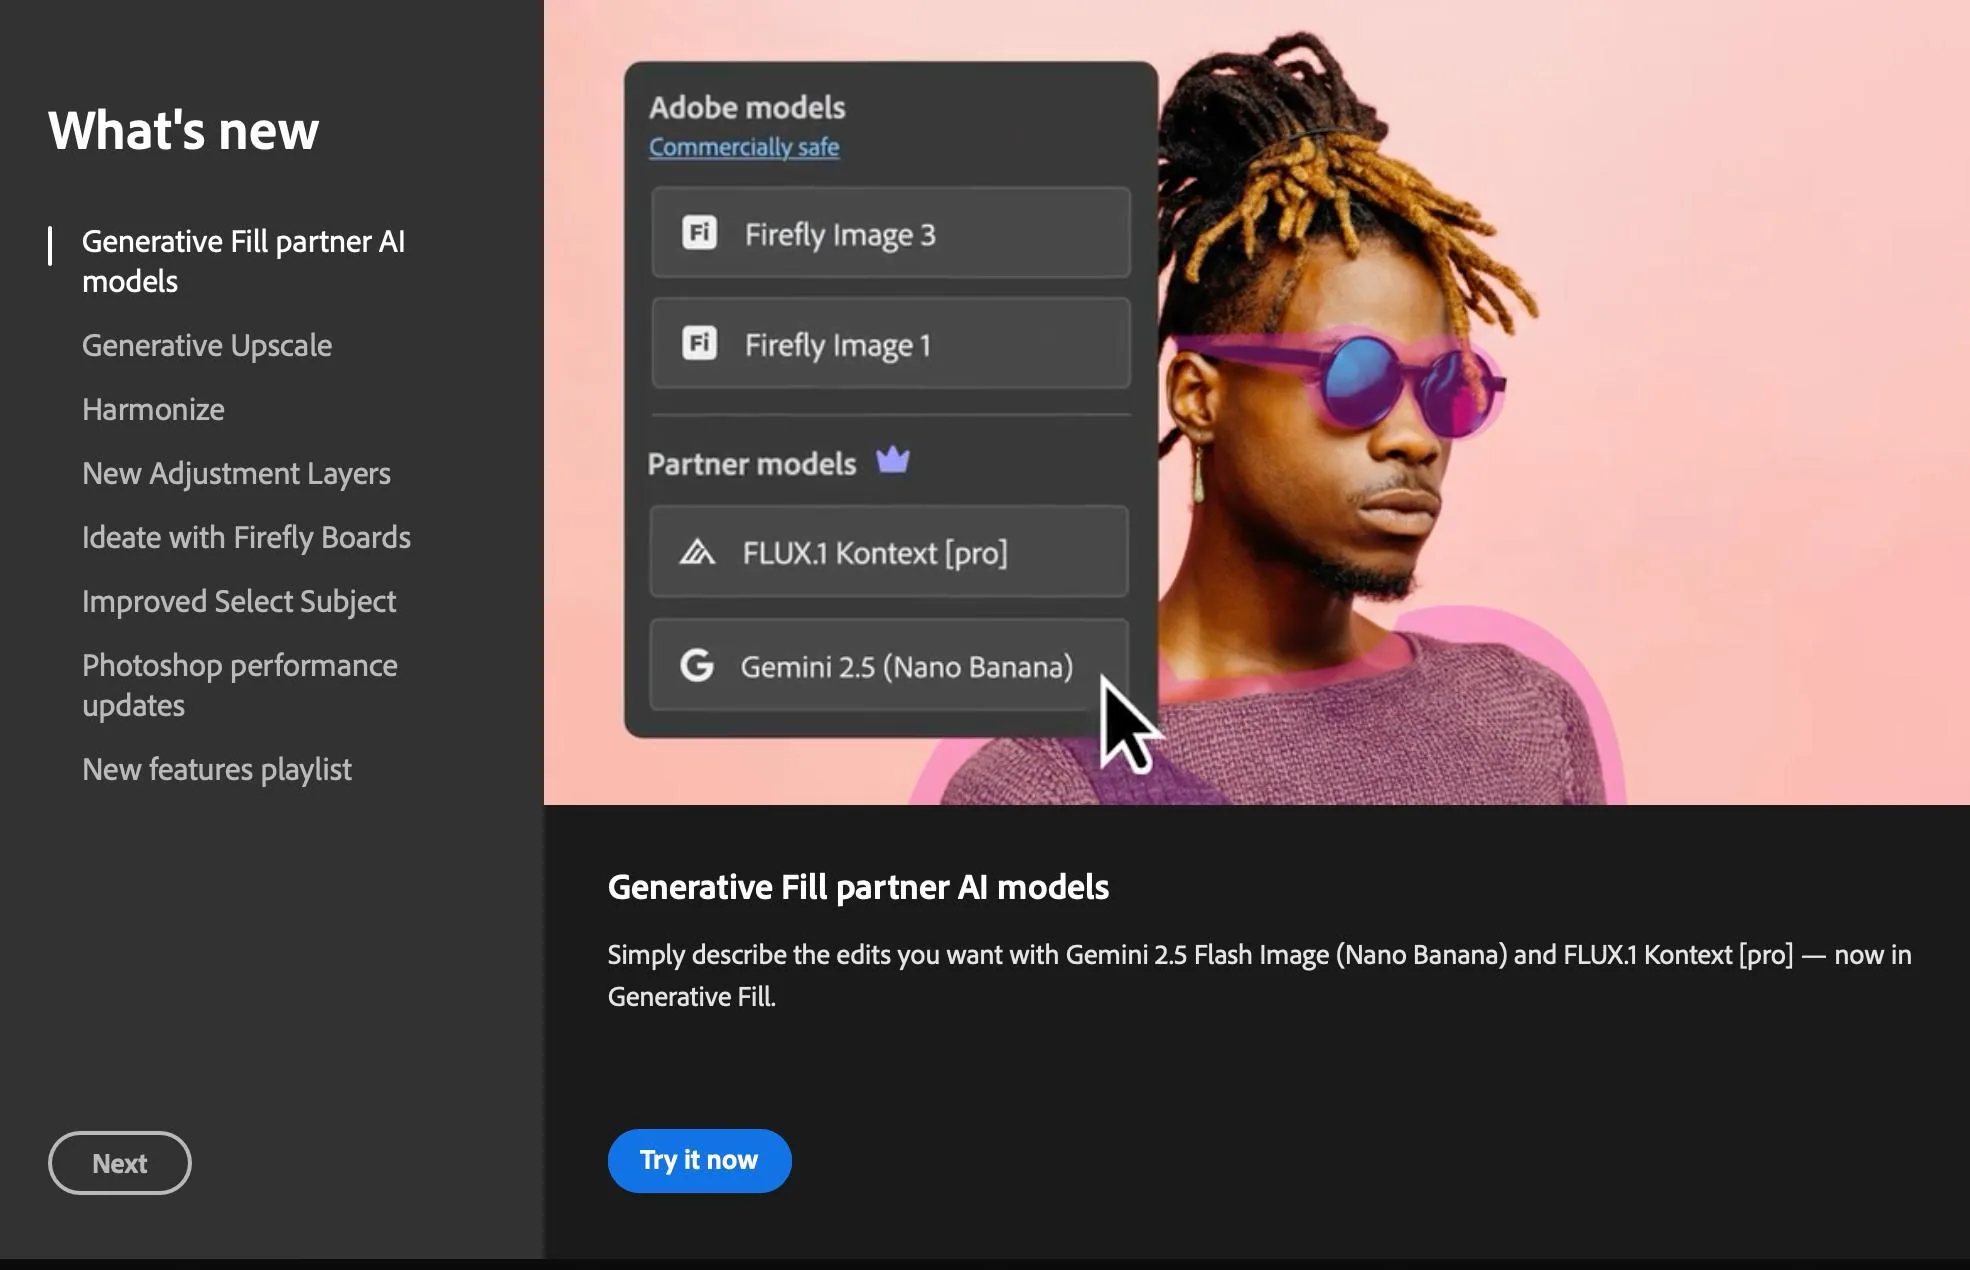Click the Next button
This screenshot has height=1270, width=1970.
[120, 1163]
